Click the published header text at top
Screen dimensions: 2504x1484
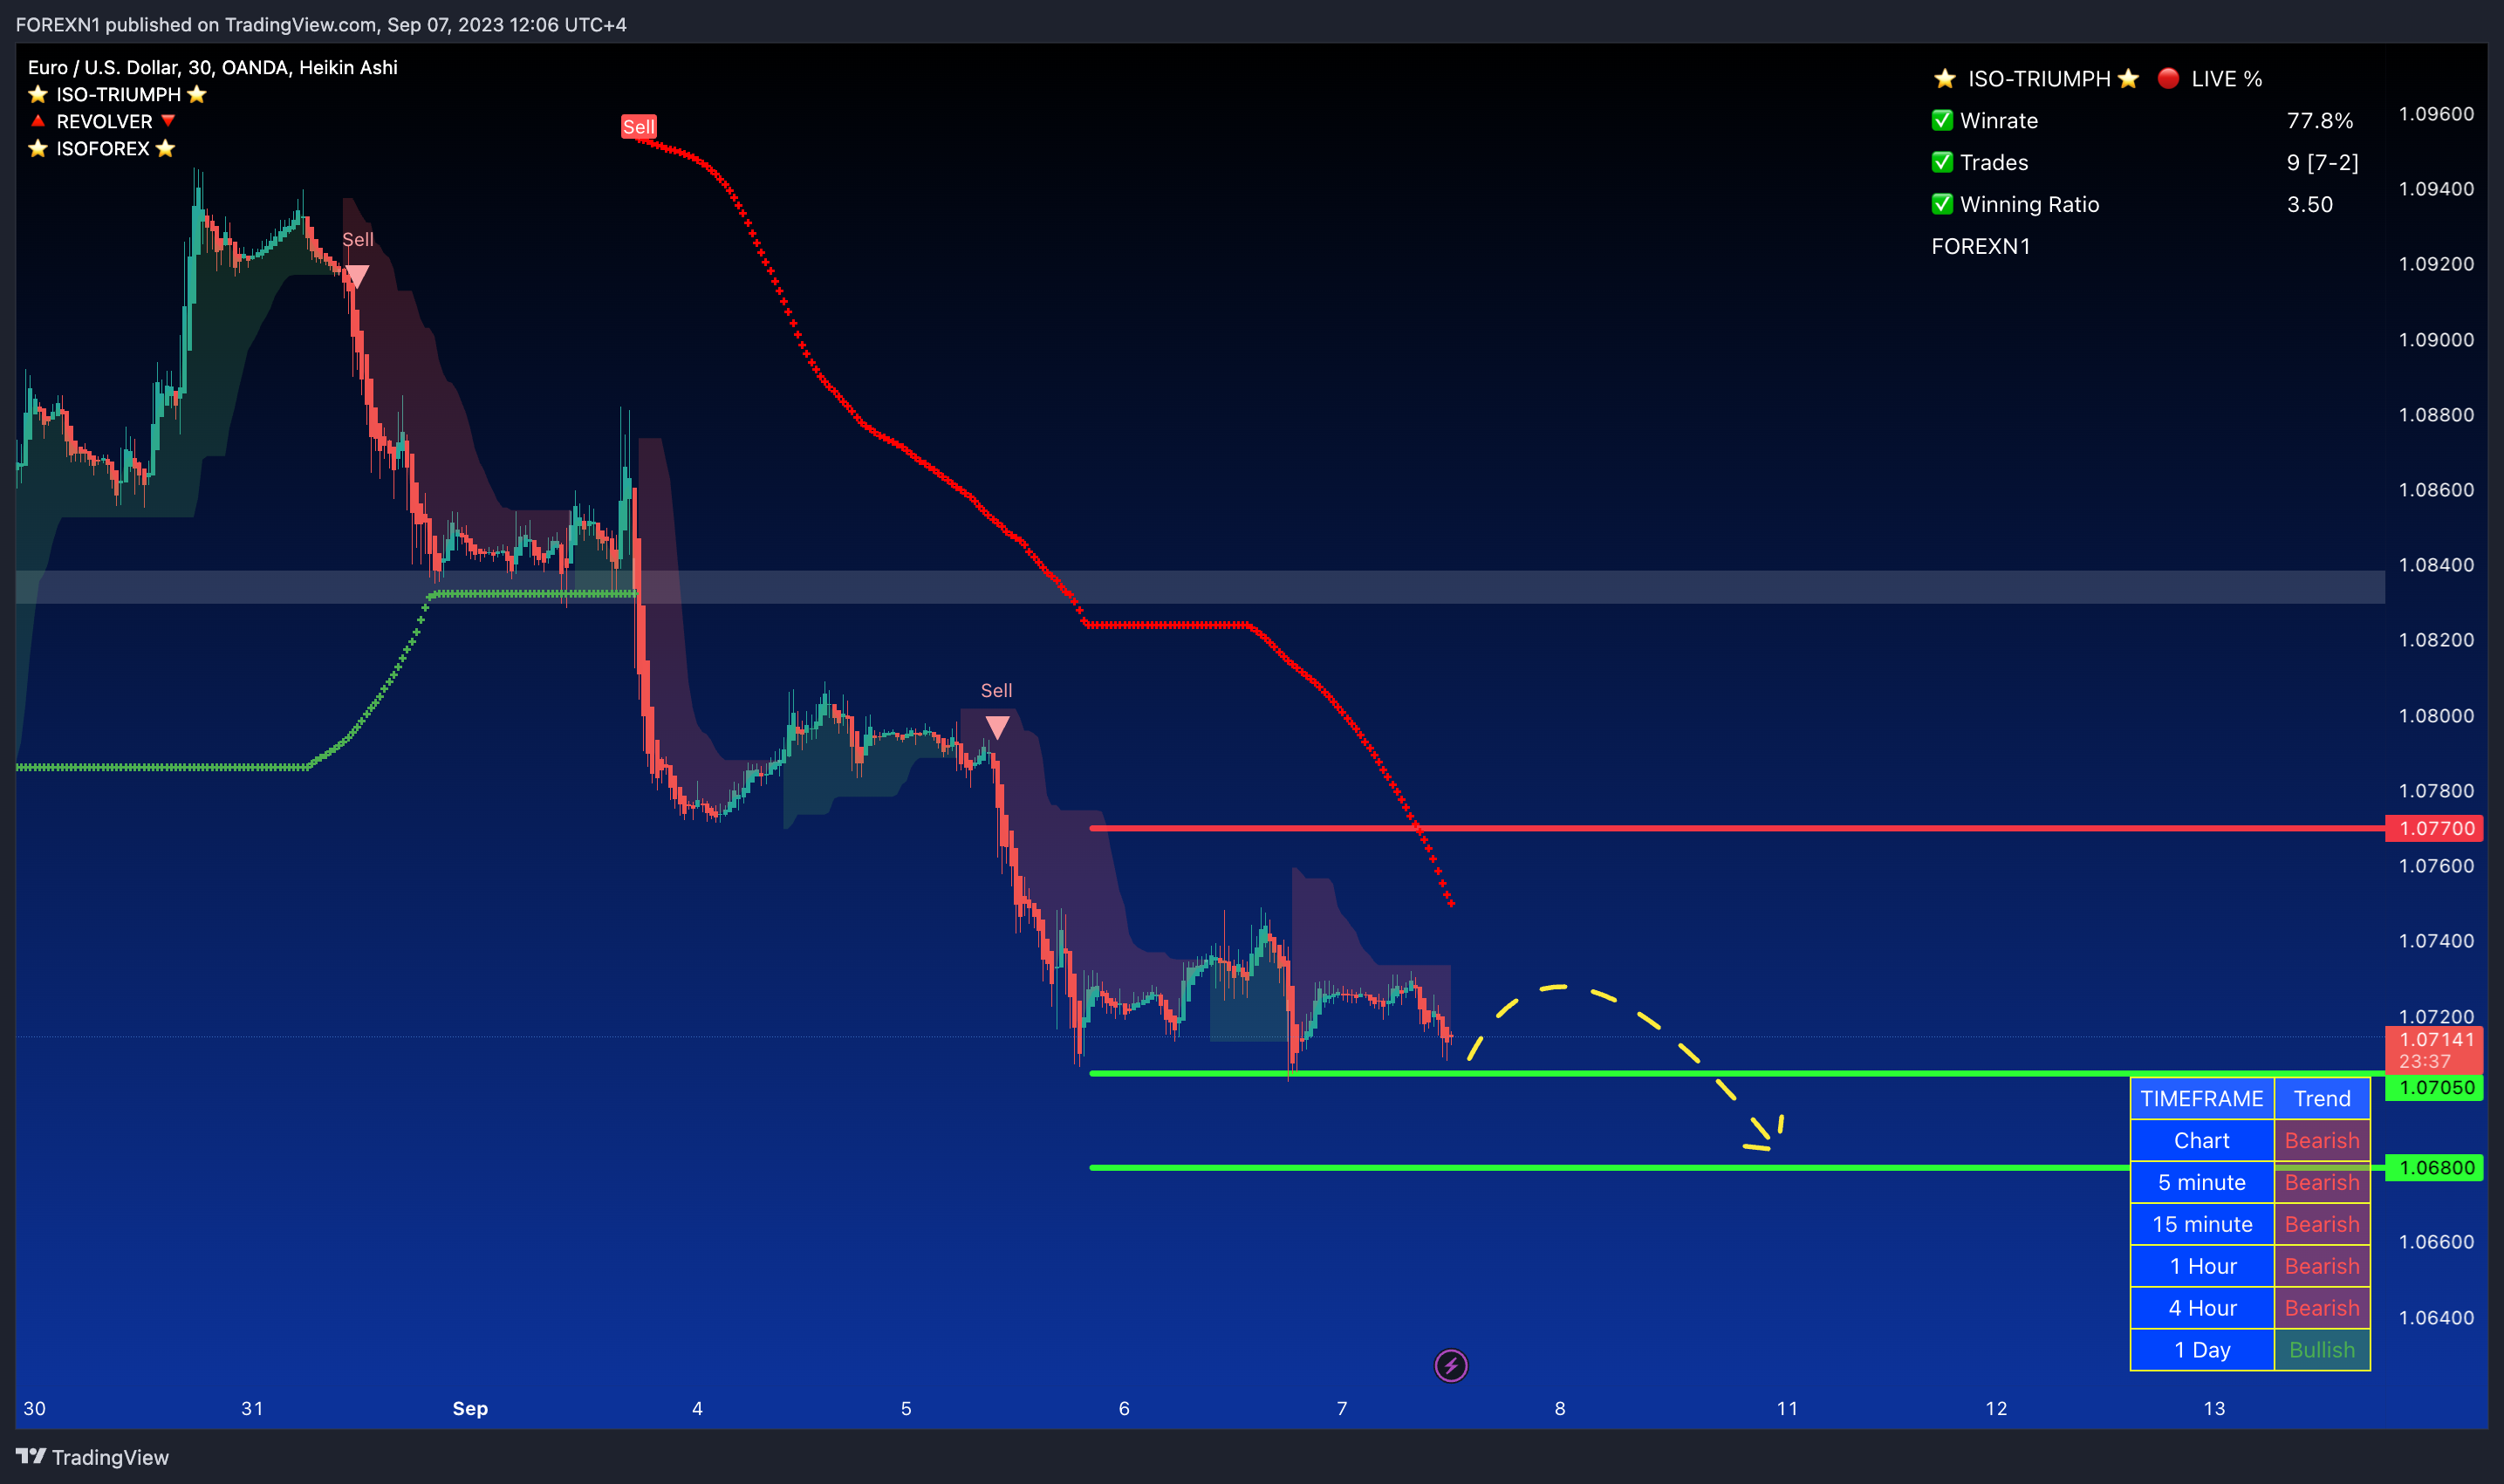point(321,24)
